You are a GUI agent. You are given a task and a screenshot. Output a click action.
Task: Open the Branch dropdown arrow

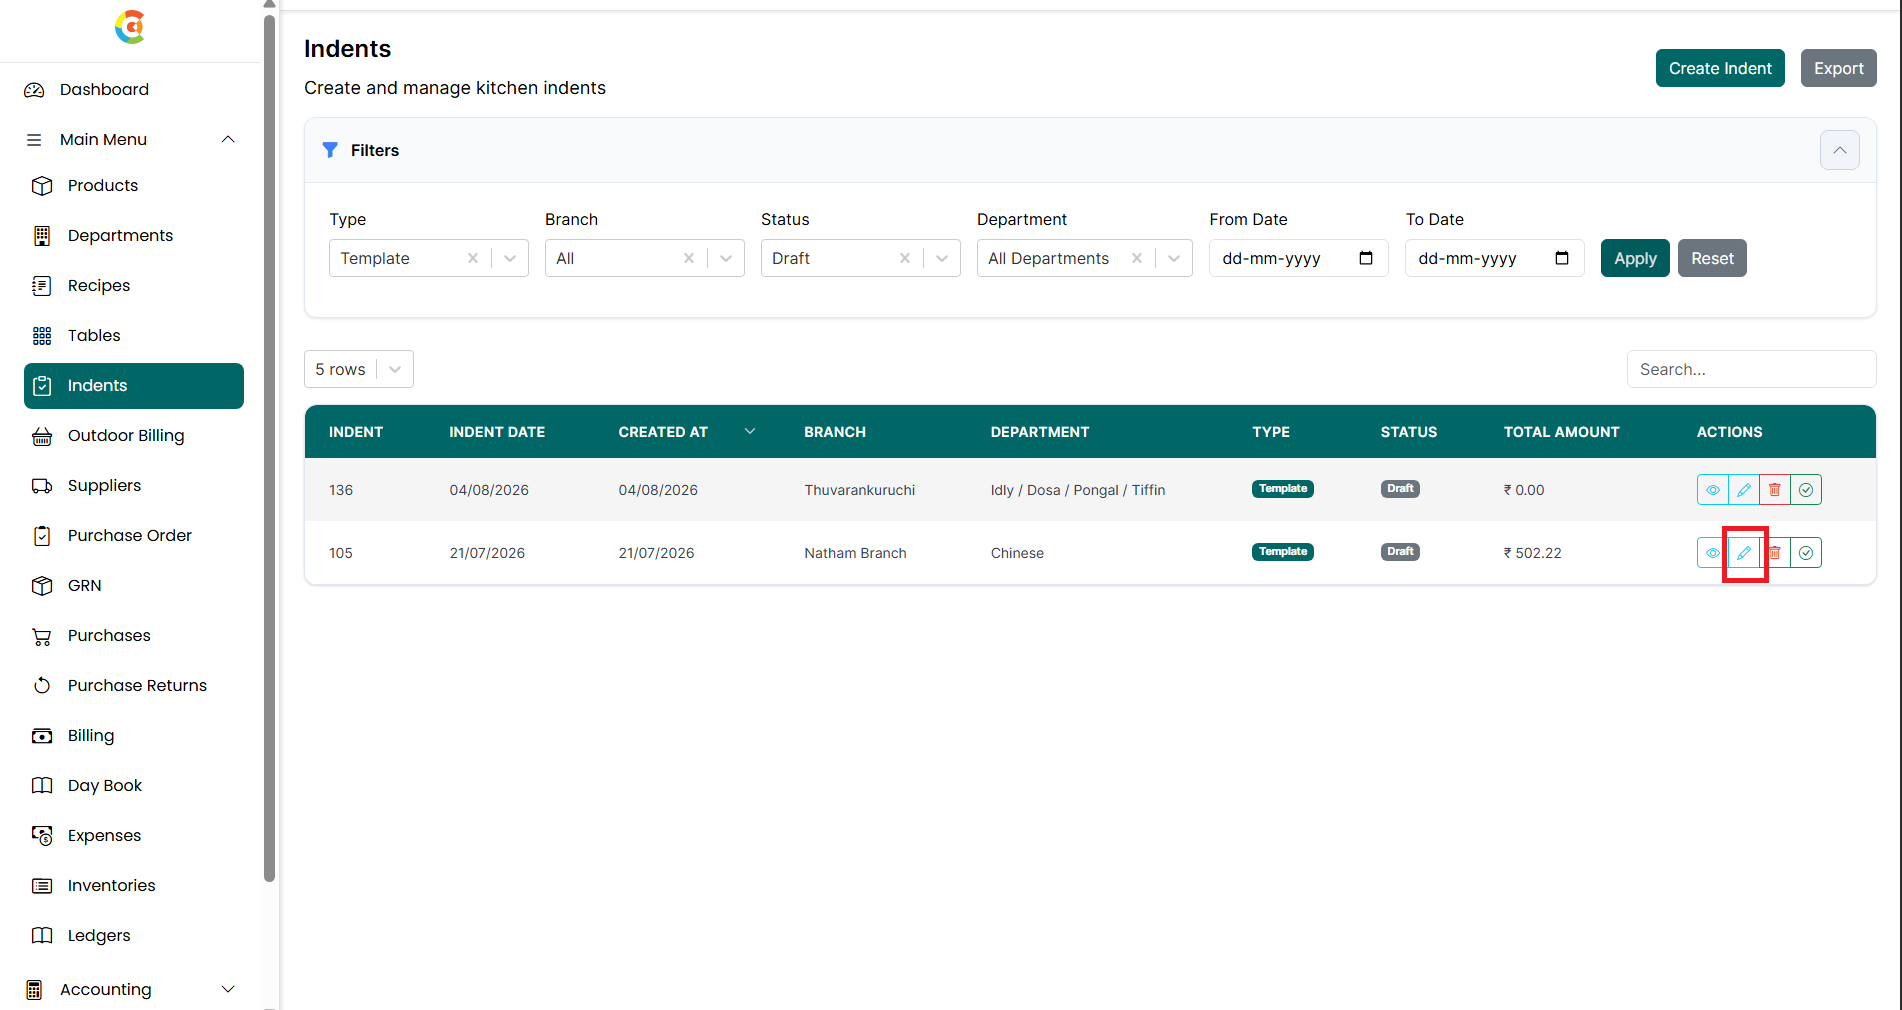coord(726,258)
